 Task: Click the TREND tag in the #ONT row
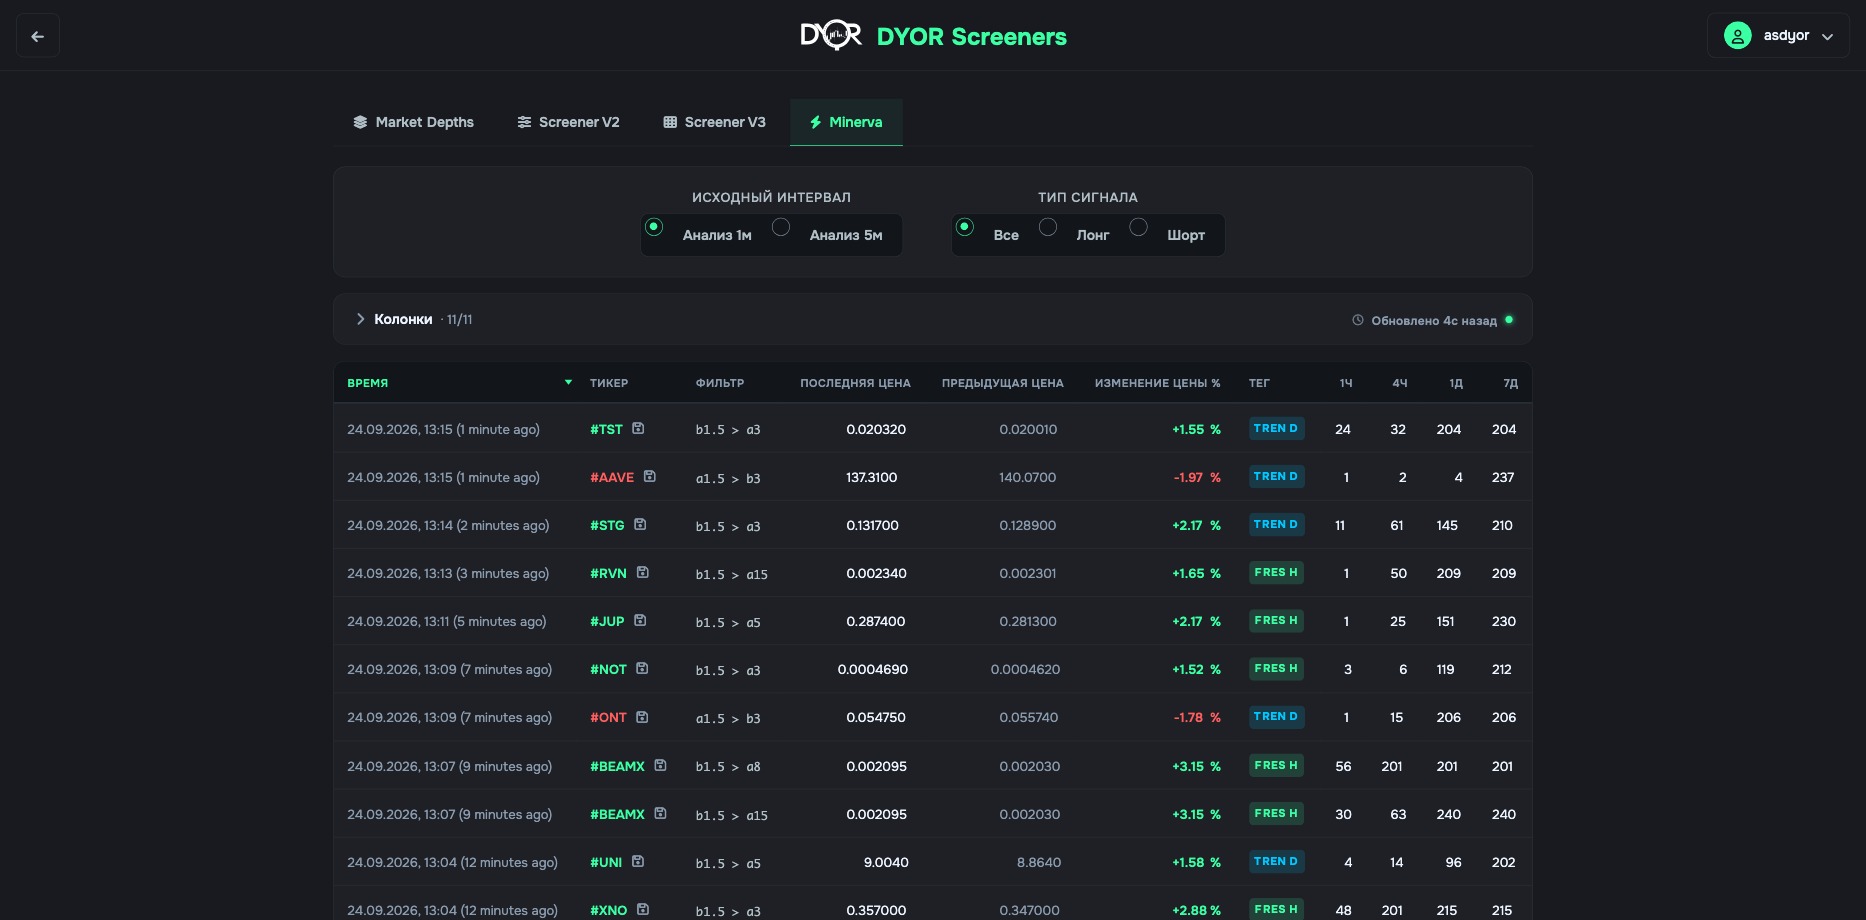click(x=1276, y=716)
